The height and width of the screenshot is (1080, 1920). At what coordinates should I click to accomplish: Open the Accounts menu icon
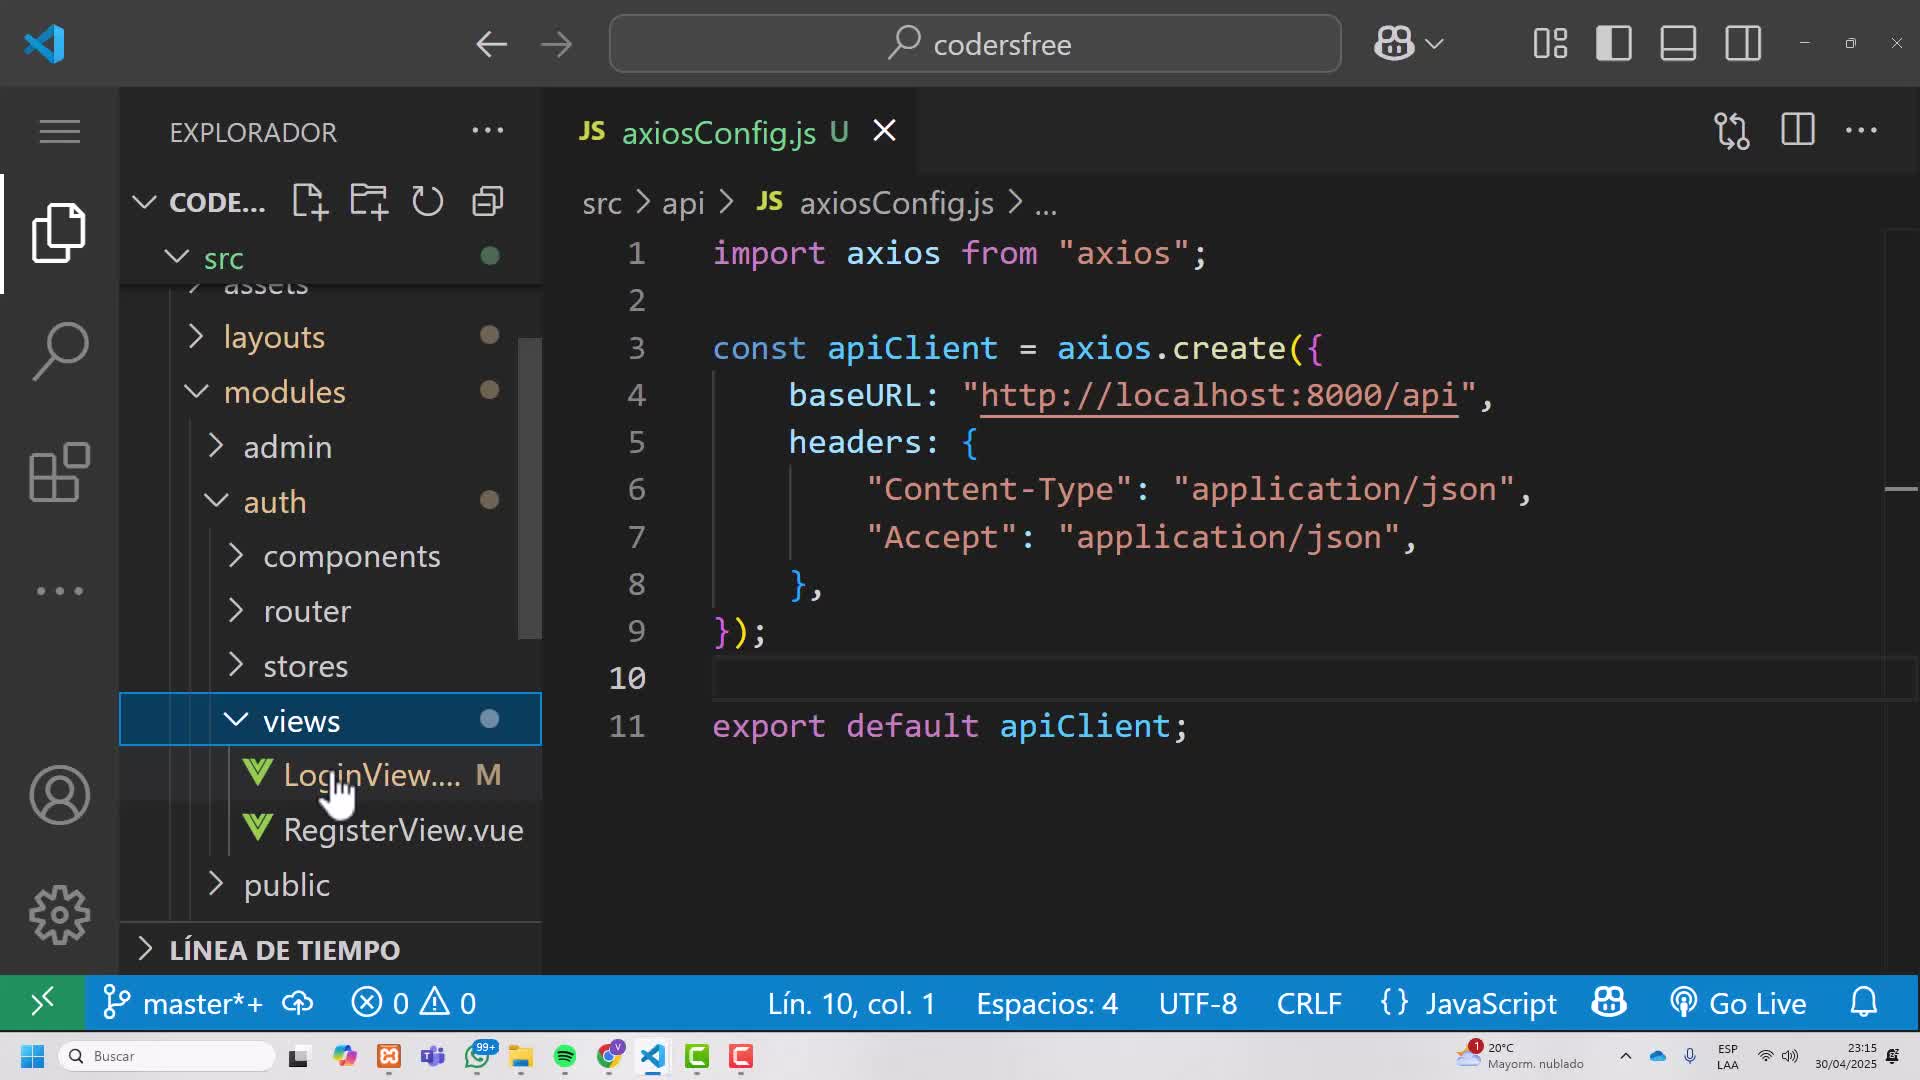point(60,795)
